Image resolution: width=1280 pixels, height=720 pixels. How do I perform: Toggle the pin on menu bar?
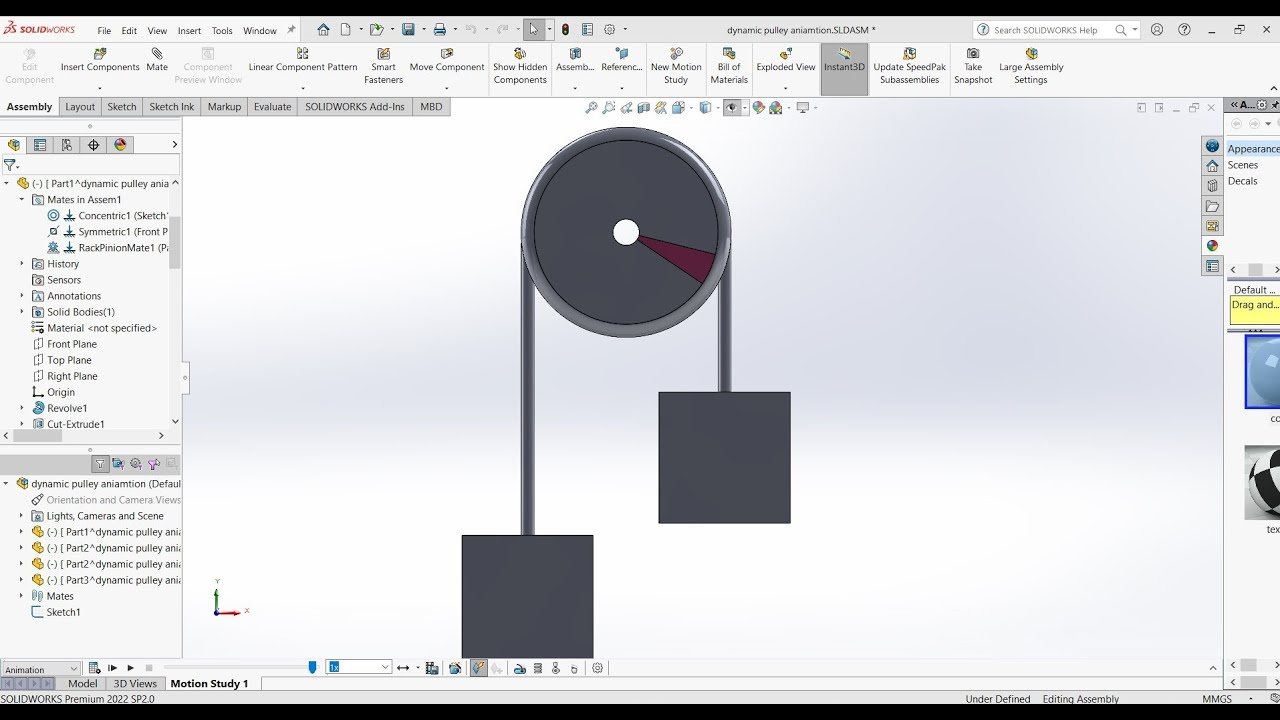[x=291, y=30]
